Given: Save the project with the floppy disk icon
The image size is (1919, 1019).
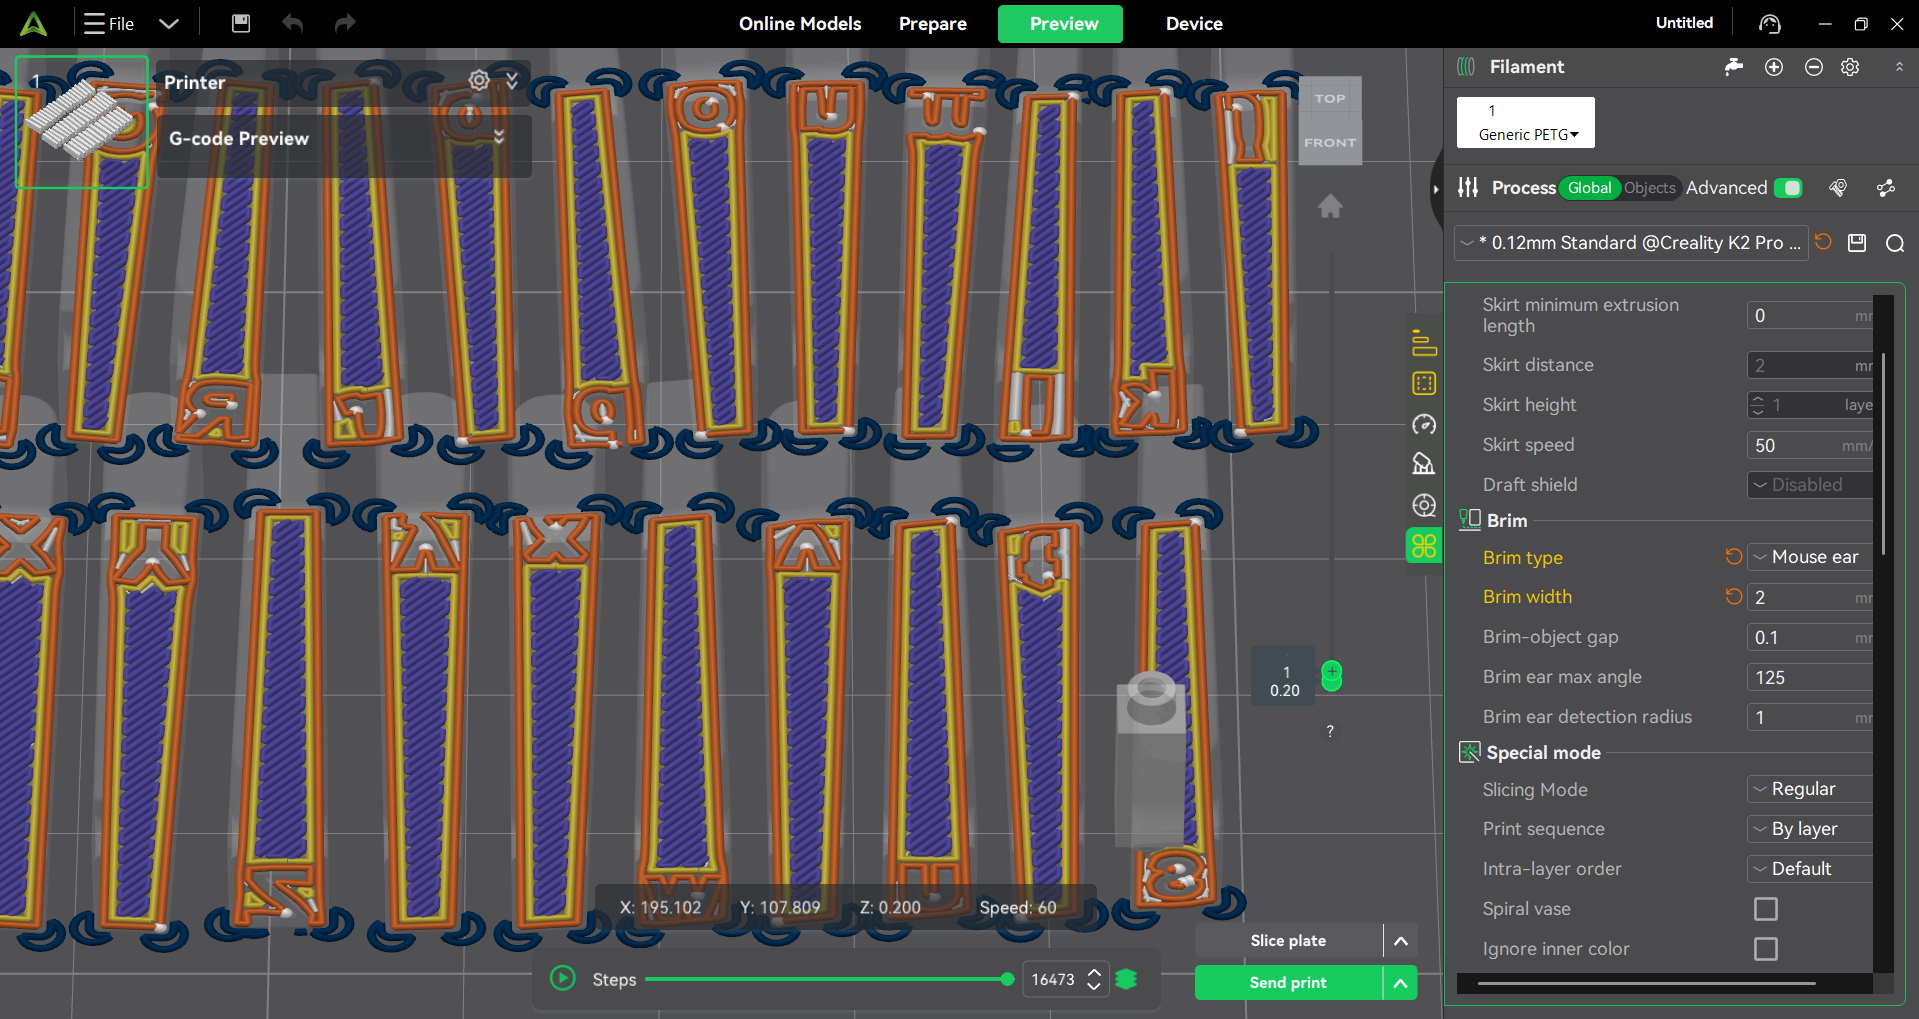Looking at the screenshot, I should 241,23.
